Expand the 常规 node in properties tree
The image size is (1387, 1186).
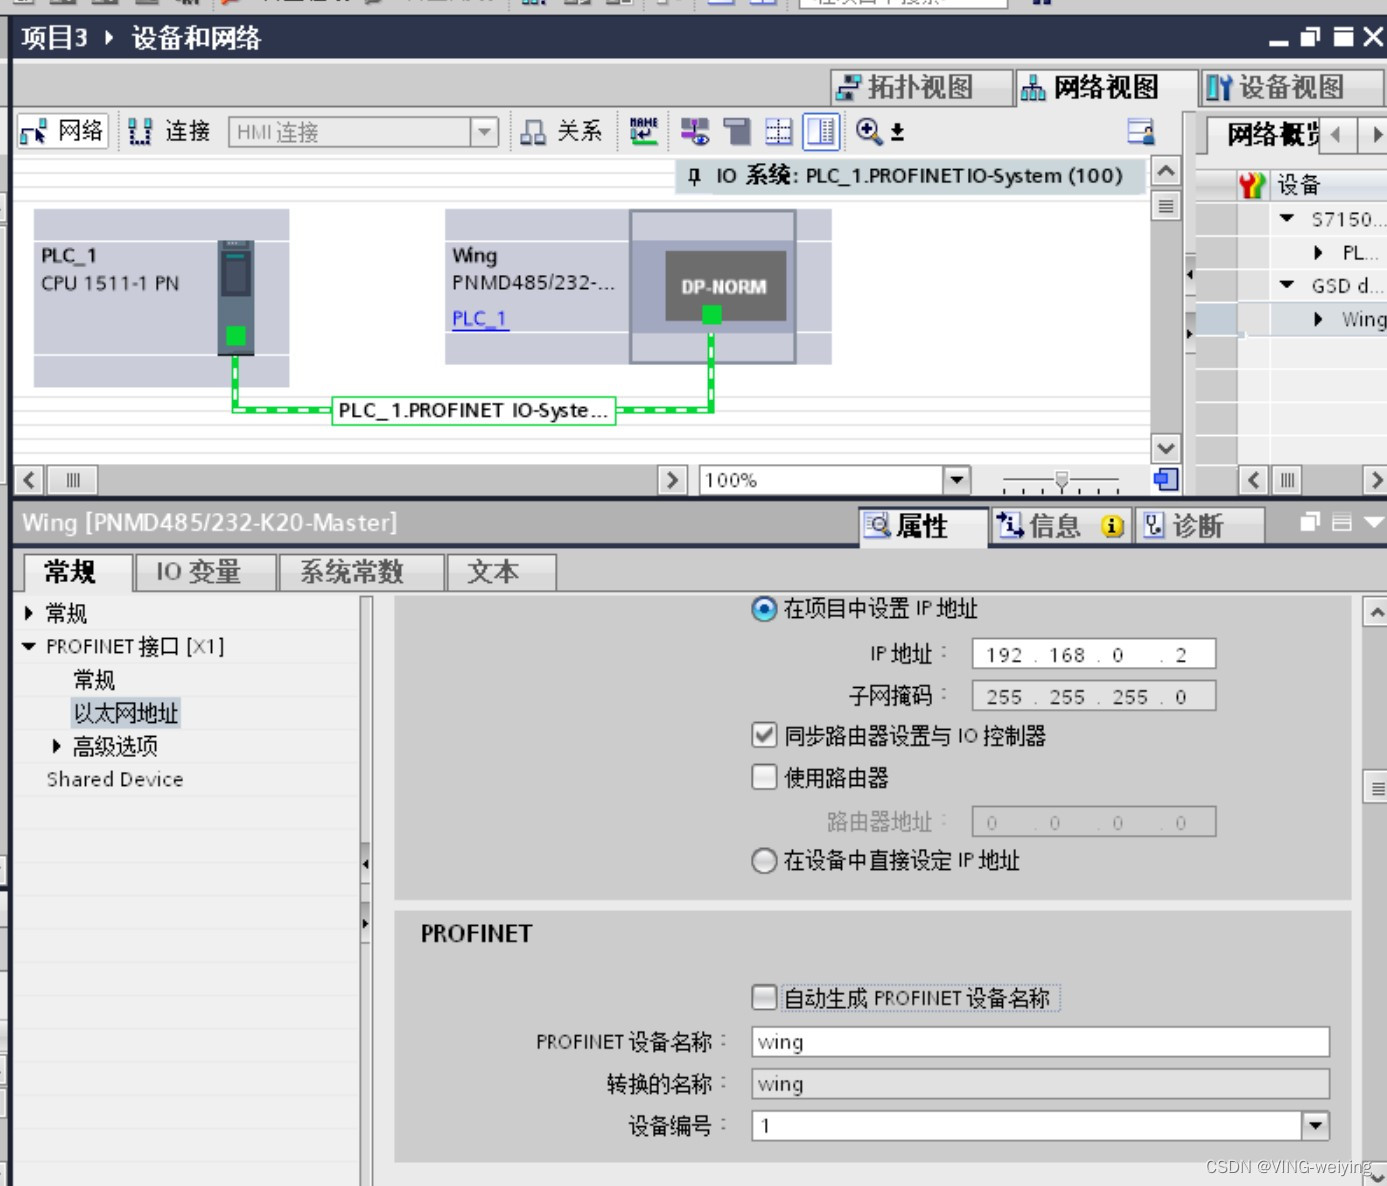pos(29,613)
